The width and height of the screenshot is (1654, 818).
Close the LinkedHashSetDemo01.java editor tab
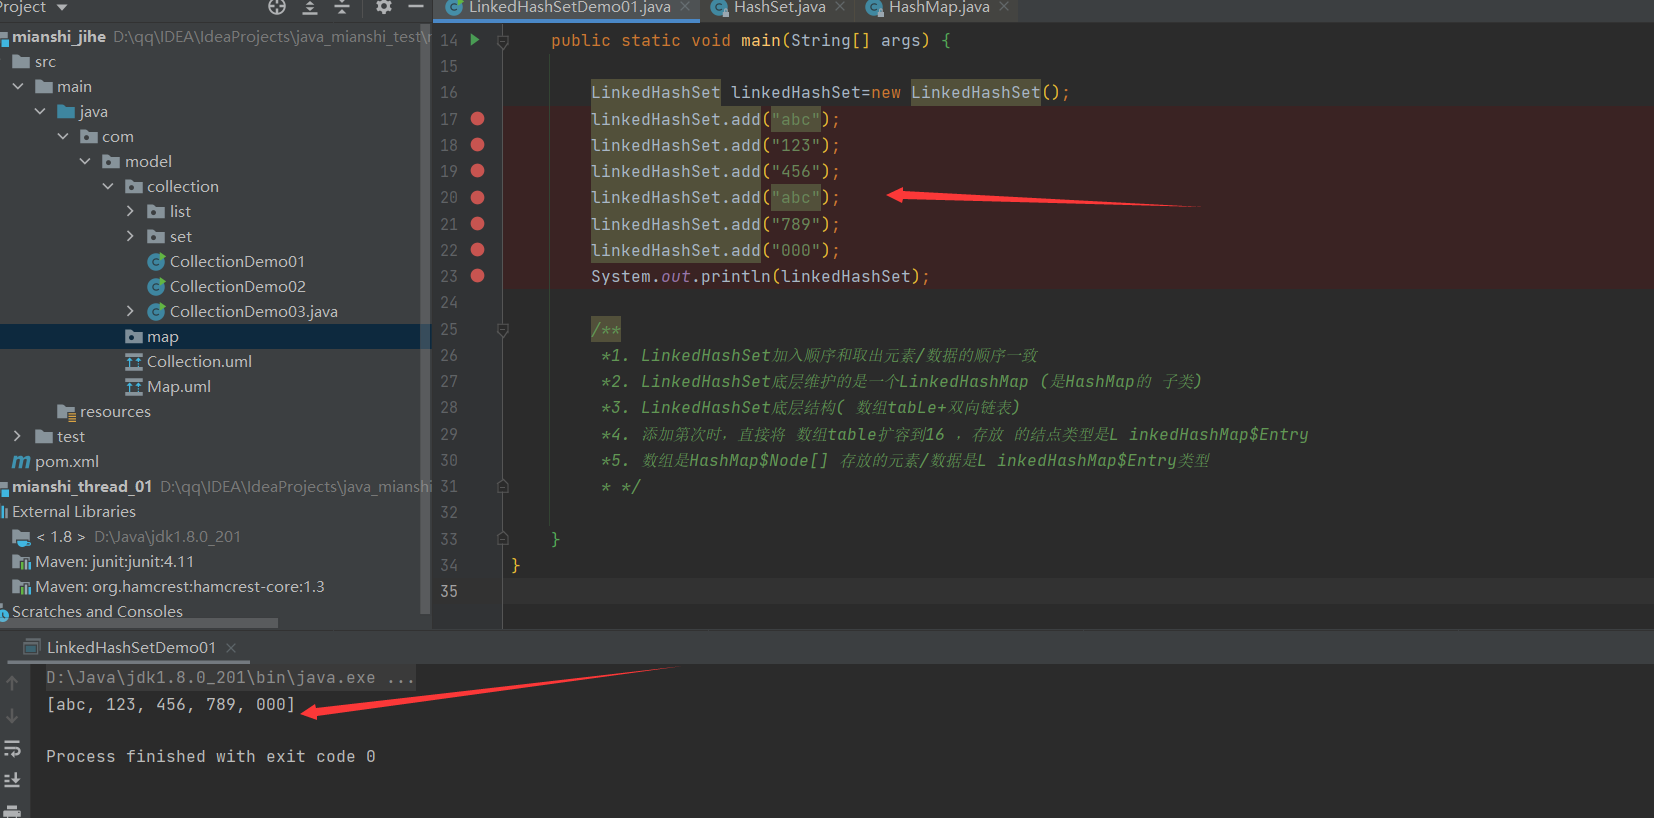[686, 7]
